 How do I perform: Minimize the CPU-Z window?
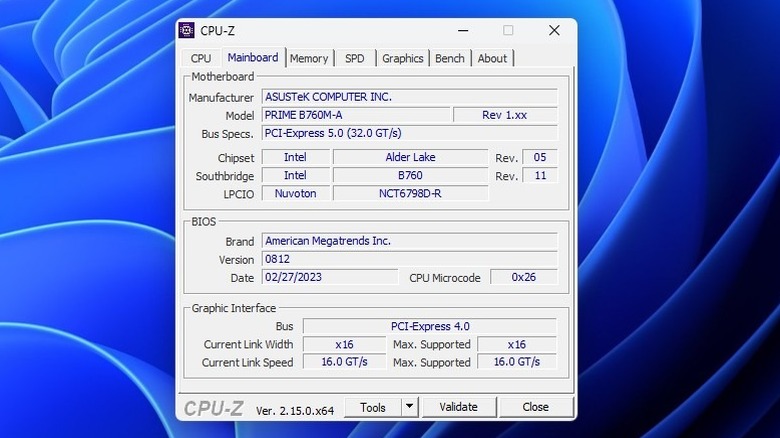tap(463, 30)
